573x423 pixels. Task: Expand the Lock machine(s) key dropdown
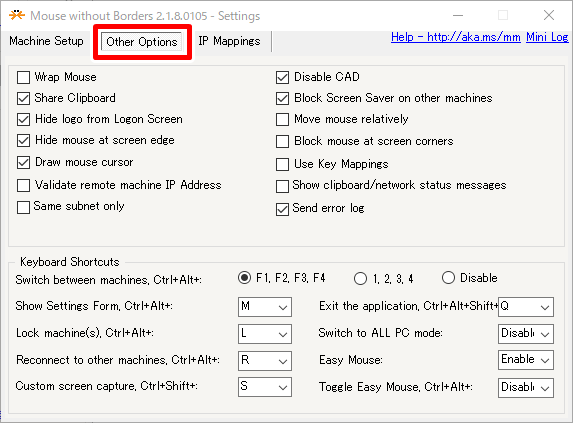coord(265,334)
